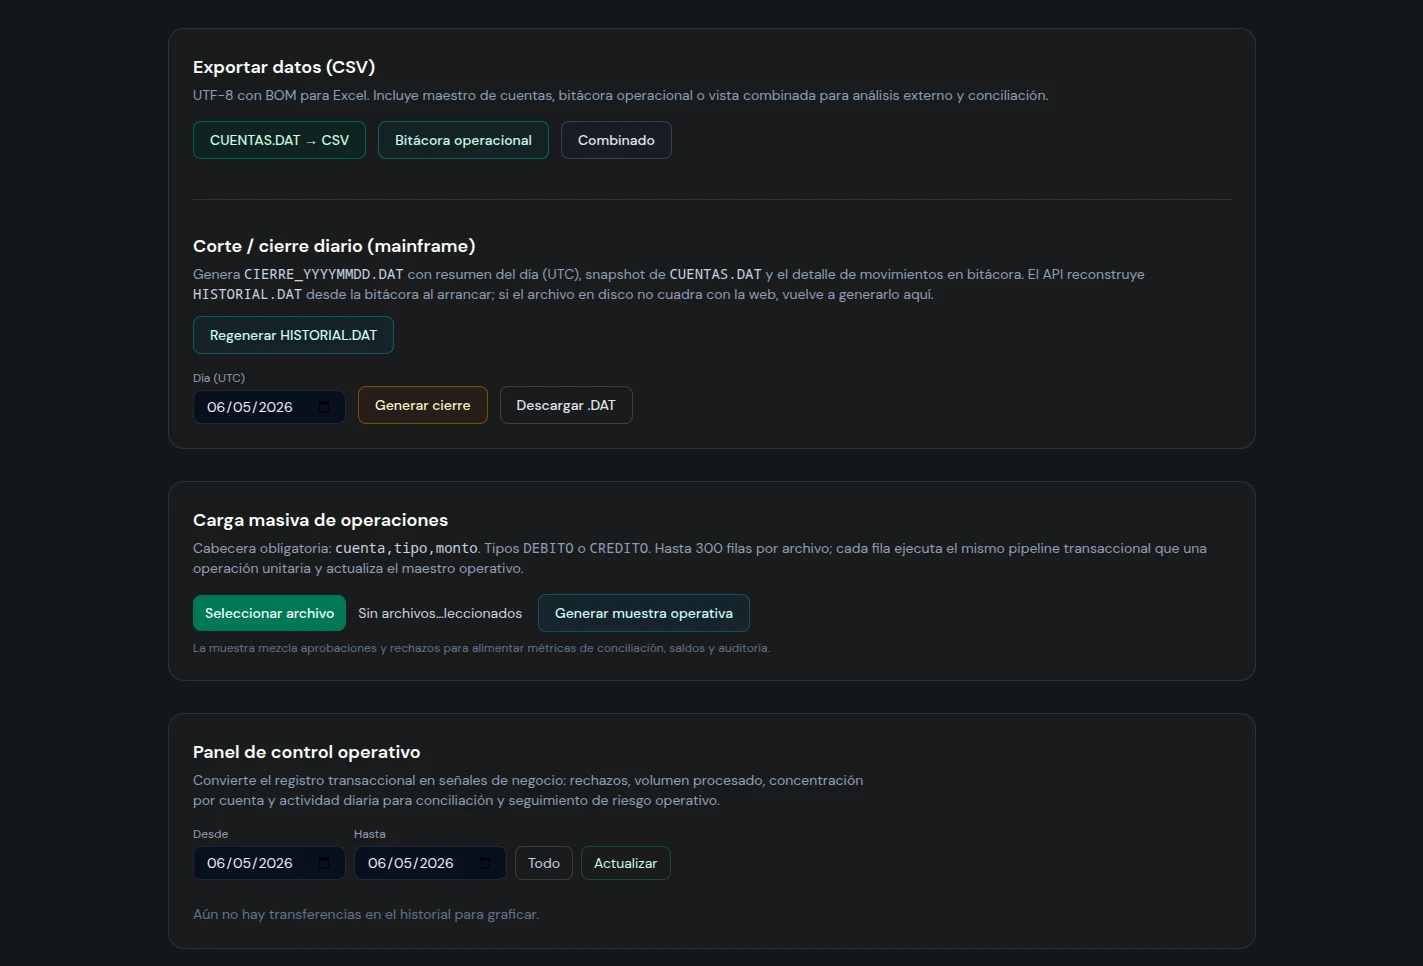Screen dimensions: 1423x966
Task: Focus the Día (UTC) date field
Action: click(x=269, y=407)
